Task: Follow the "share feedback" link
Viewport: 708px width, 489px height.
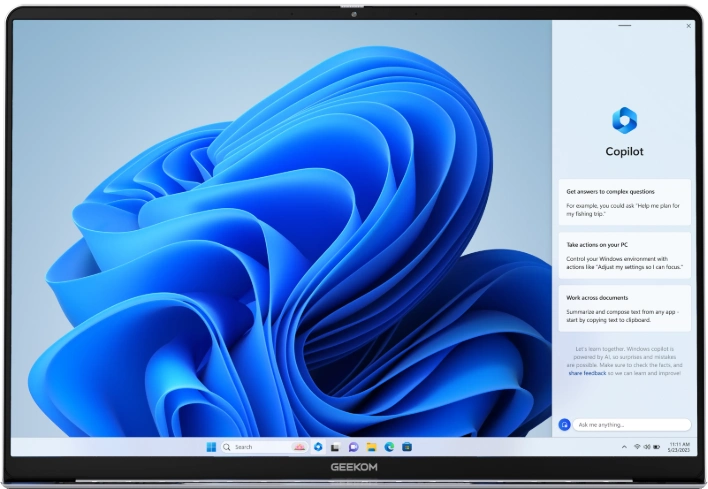Action: 588,373
